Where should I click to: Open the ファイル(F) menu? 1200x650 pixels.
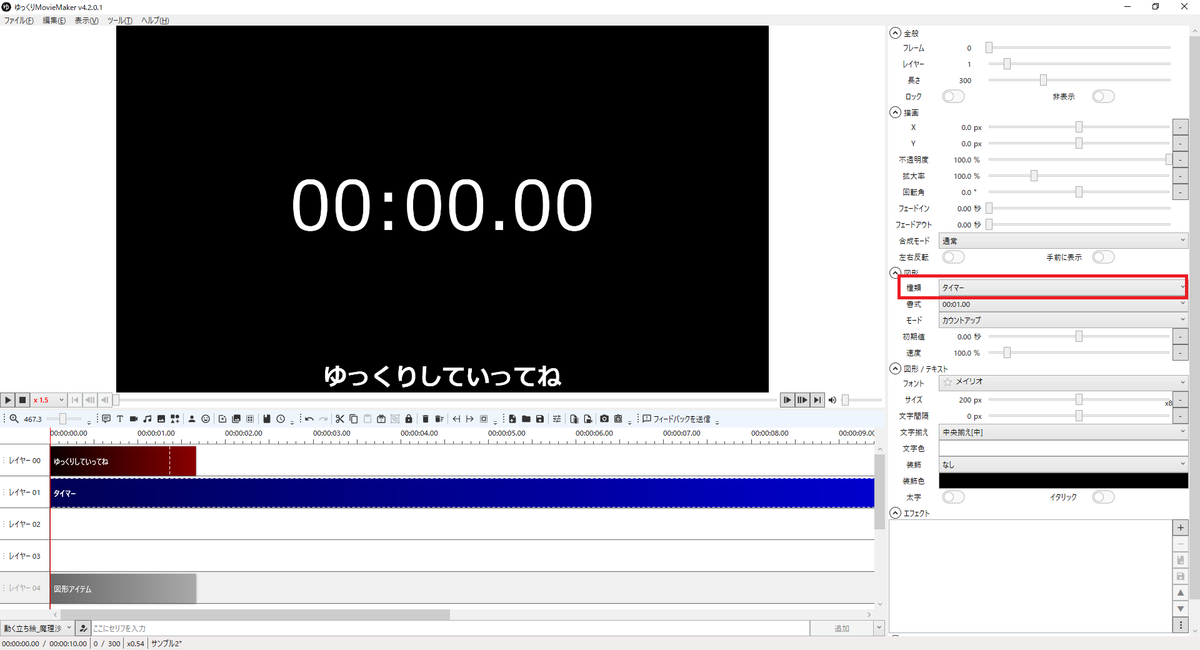(19, 20)
